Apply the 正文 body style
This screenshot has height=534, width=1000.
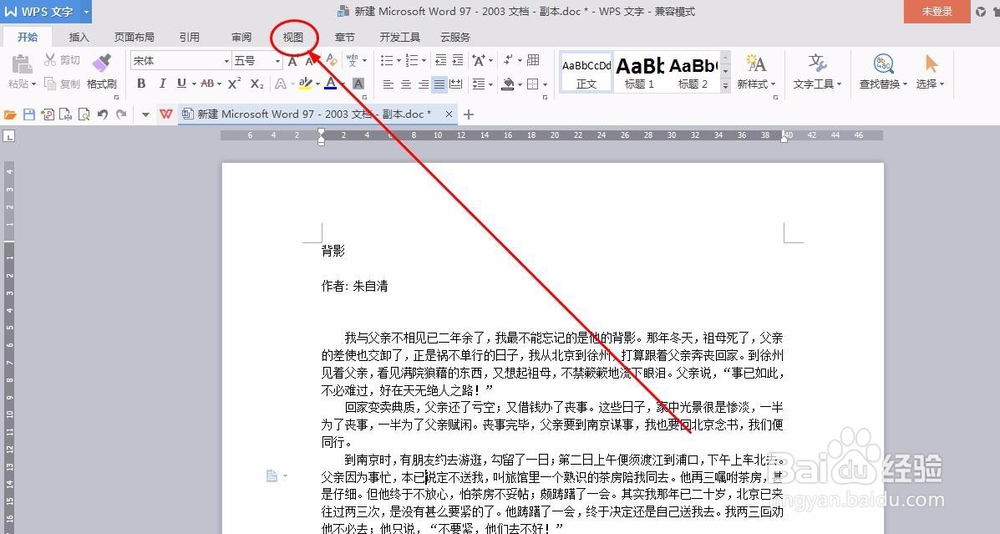coord(587,72)
